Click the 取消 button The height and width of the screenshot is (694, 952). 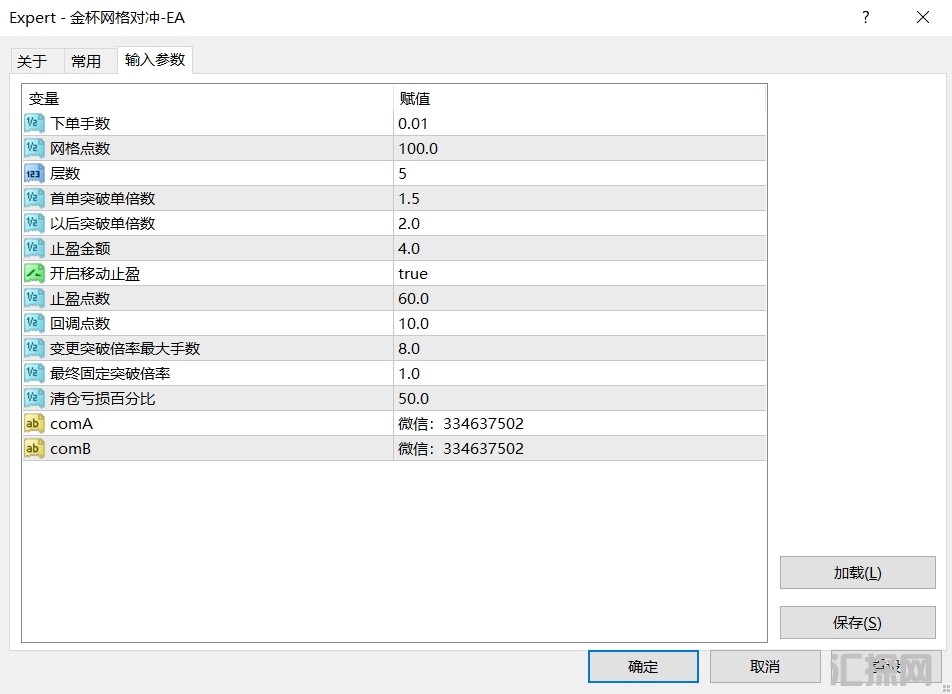point(765,667)
